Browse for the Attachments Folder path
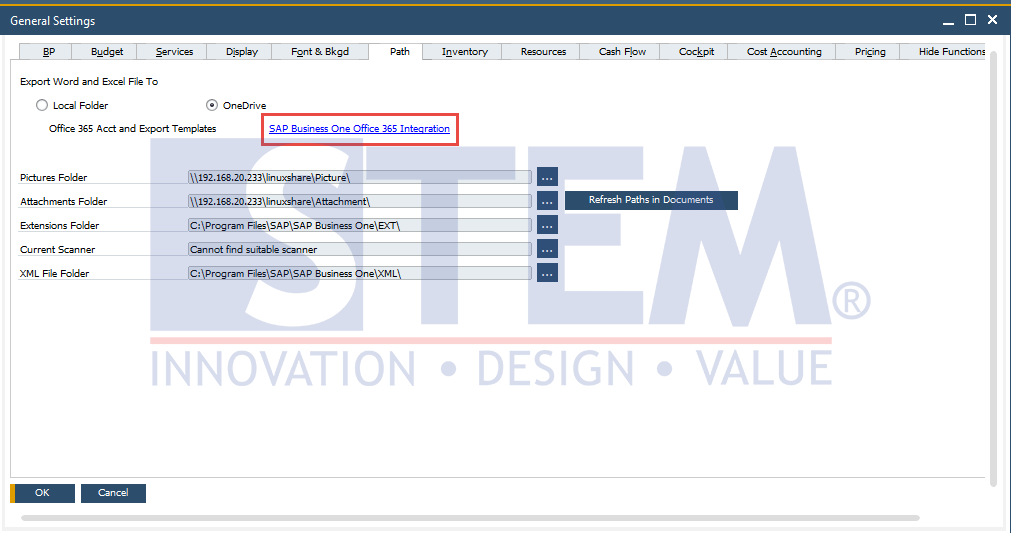 (x=547, y=201)
